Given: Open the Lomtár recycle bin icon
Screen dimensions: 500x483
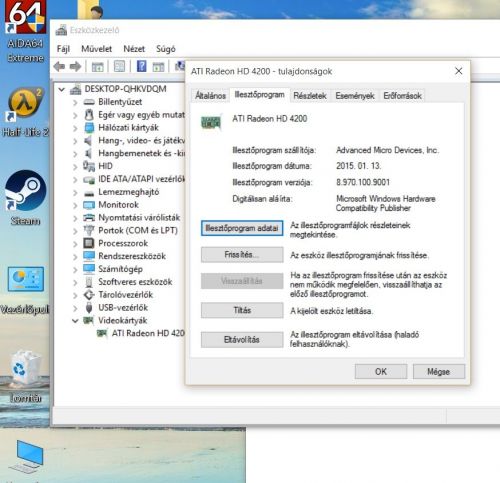Looking at the screenshot, I should click(x=25, y=377).
